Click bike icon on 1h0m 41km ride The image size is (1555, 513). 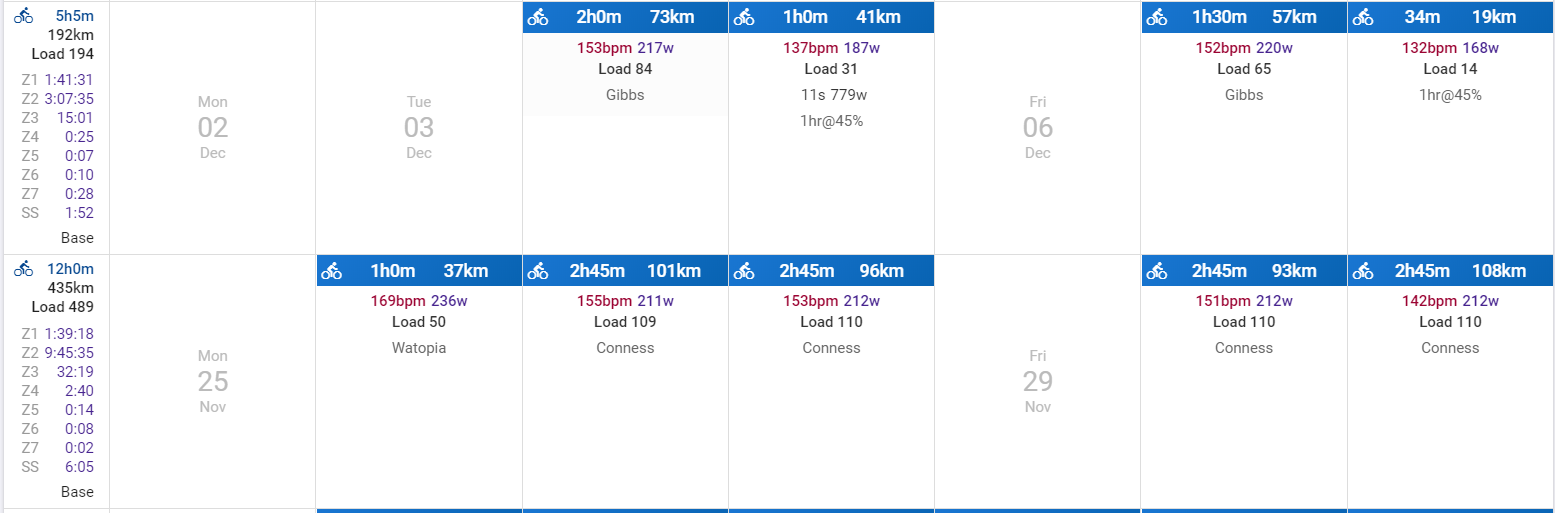pos(744,17)
